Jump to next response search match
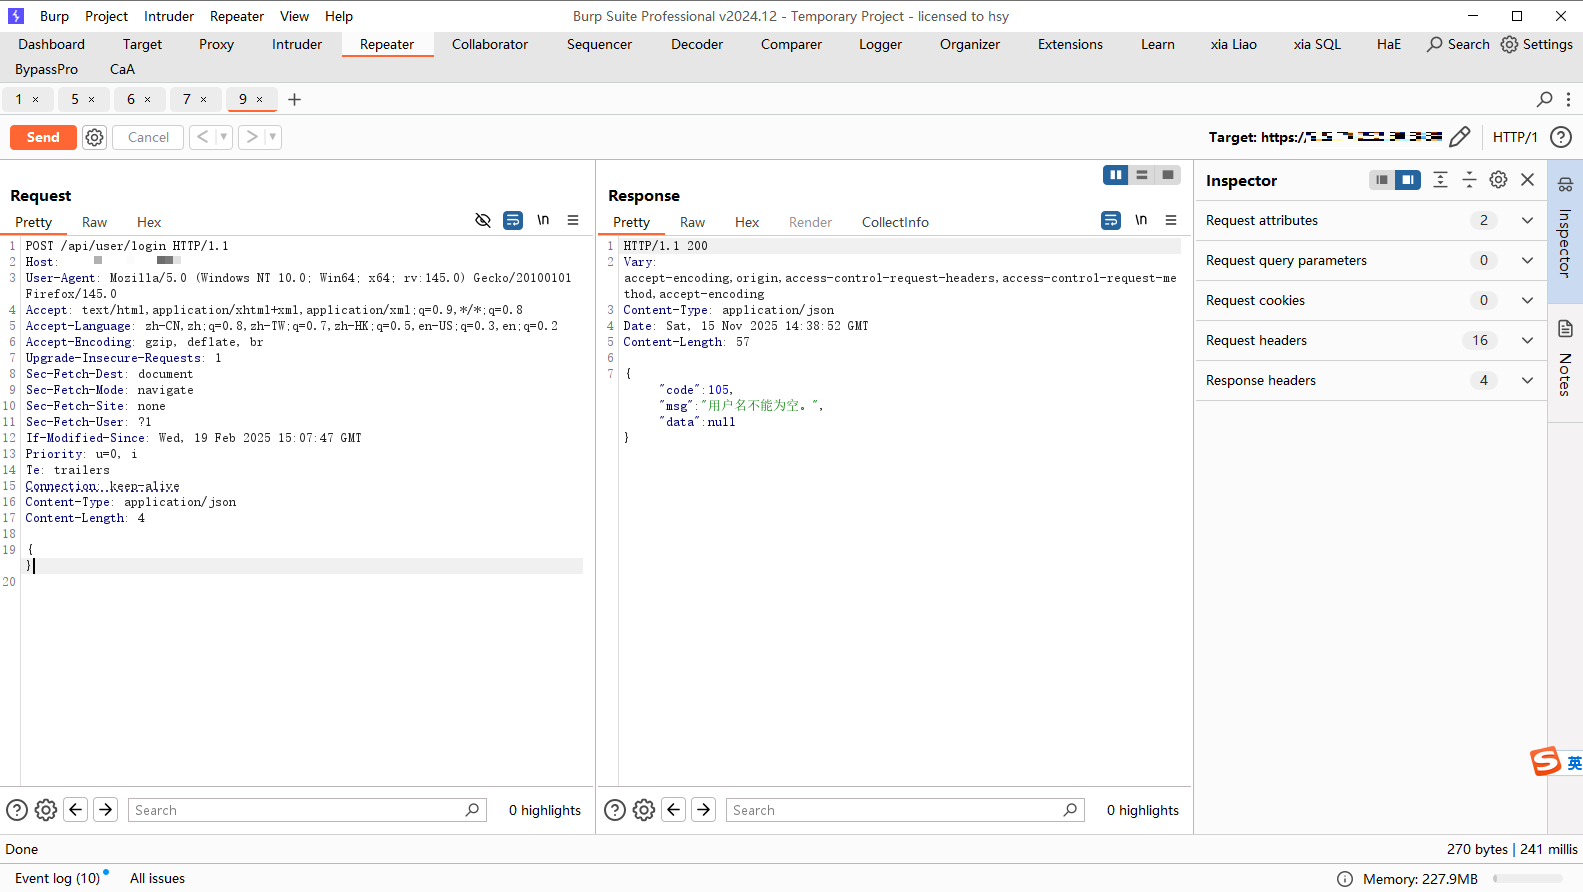 (704, 810)
